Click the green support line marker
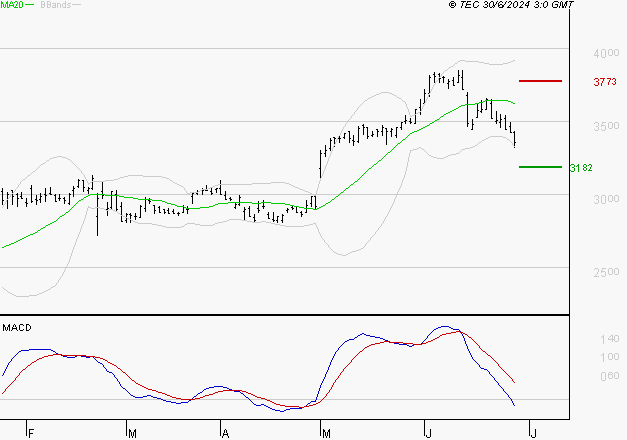Screen dimensions: 627x440 point(540,167)
